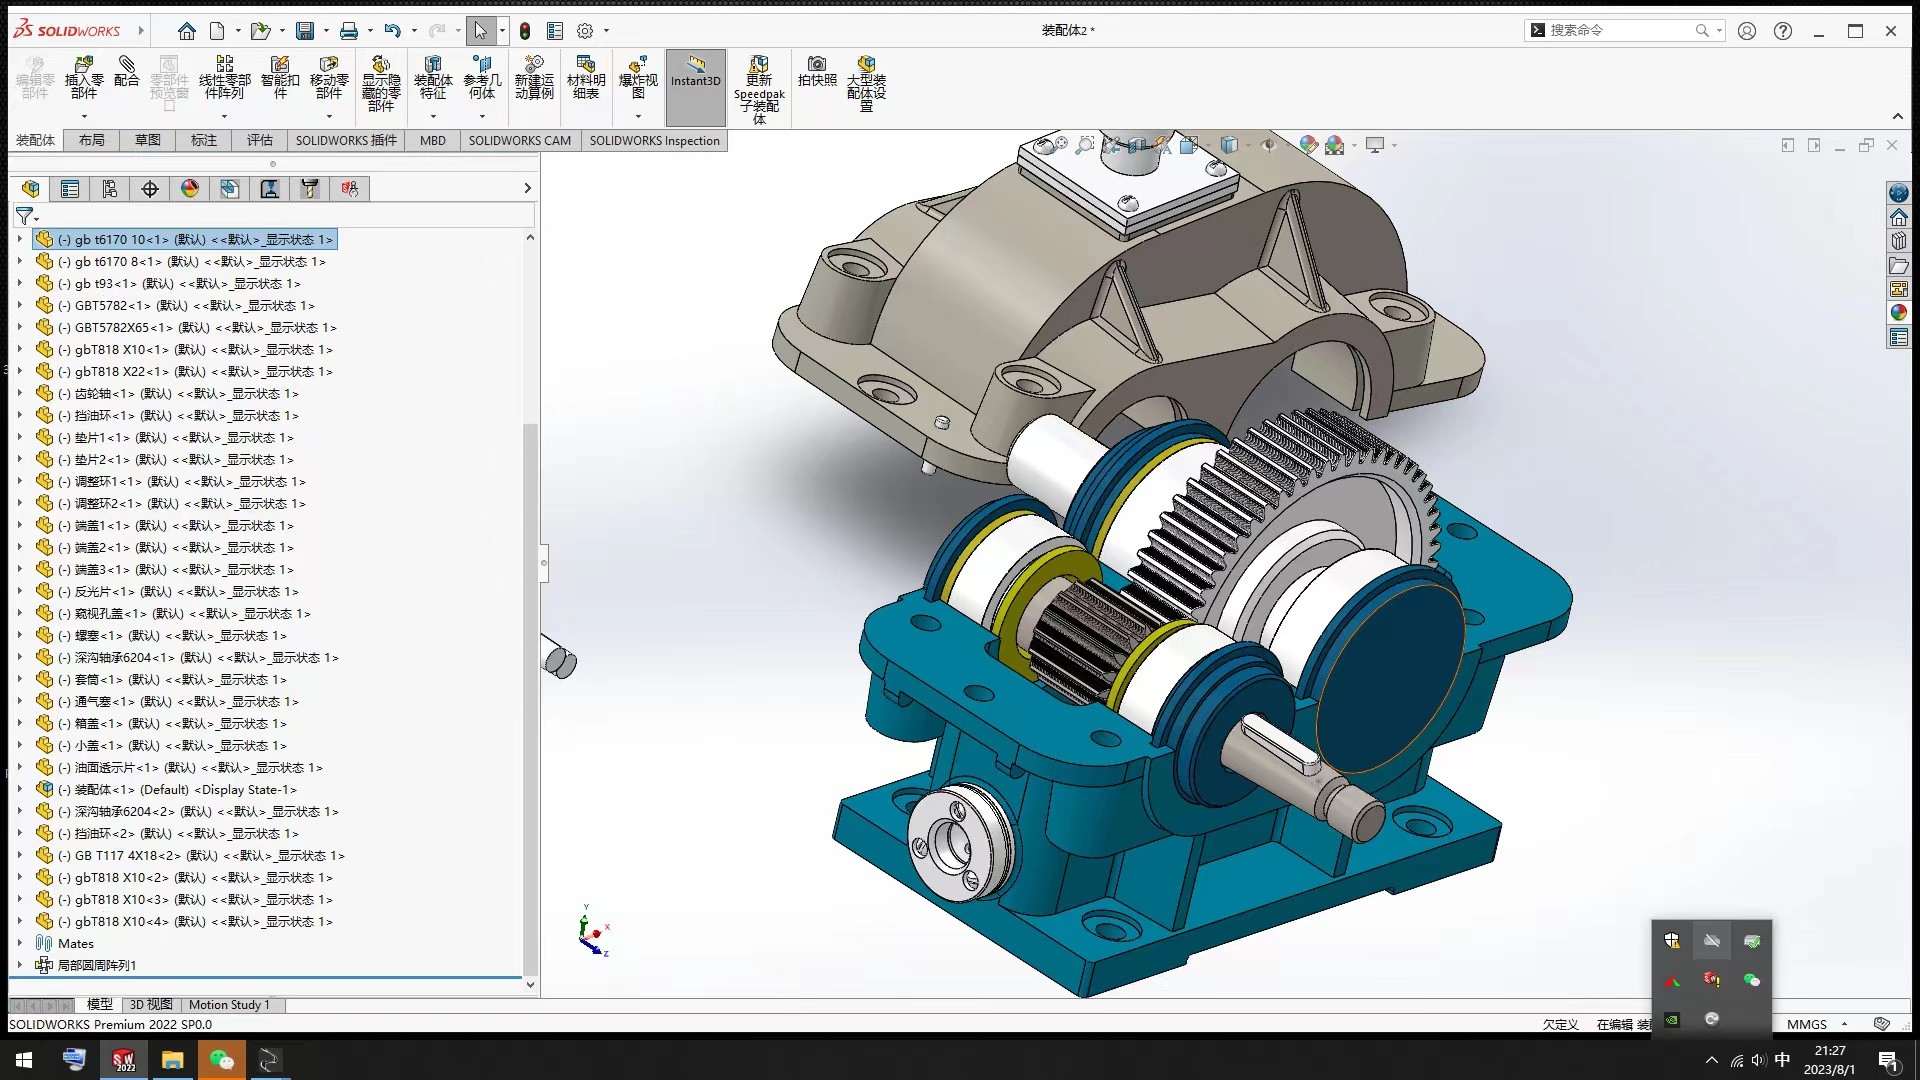Click Apply Scene icon in view toolbar
1920x1080 pixels.
tap(1334, 145)
